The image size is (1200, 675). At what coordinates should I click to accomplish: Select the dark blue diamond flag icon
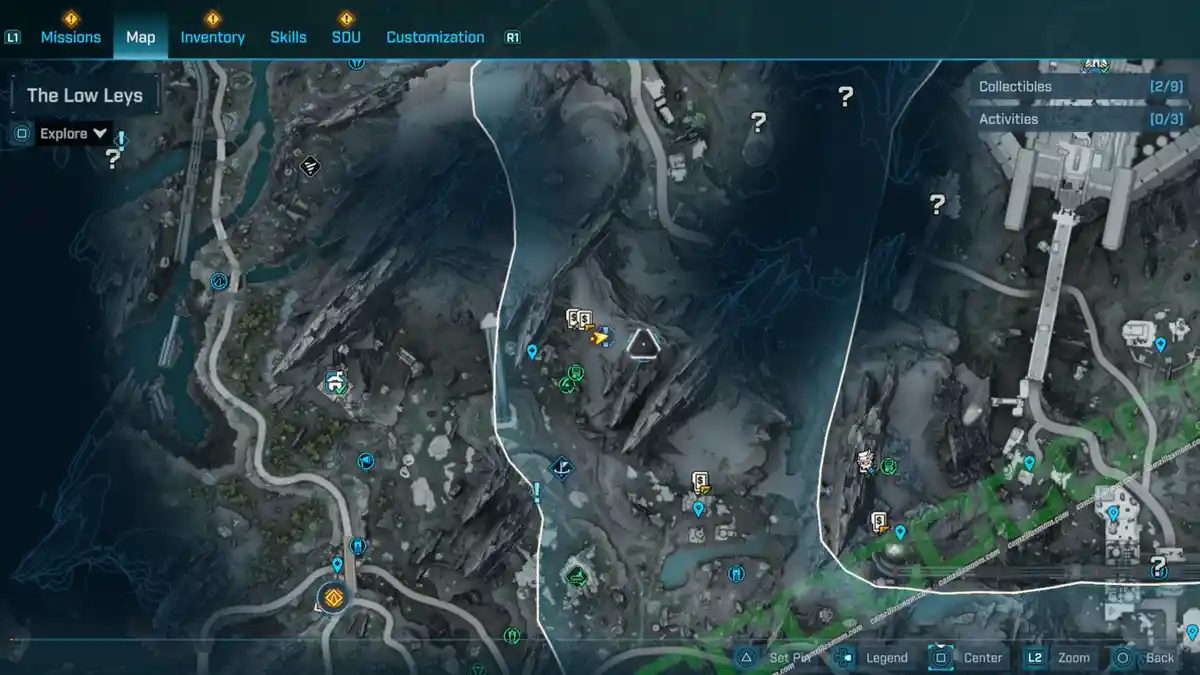(562, 467)
